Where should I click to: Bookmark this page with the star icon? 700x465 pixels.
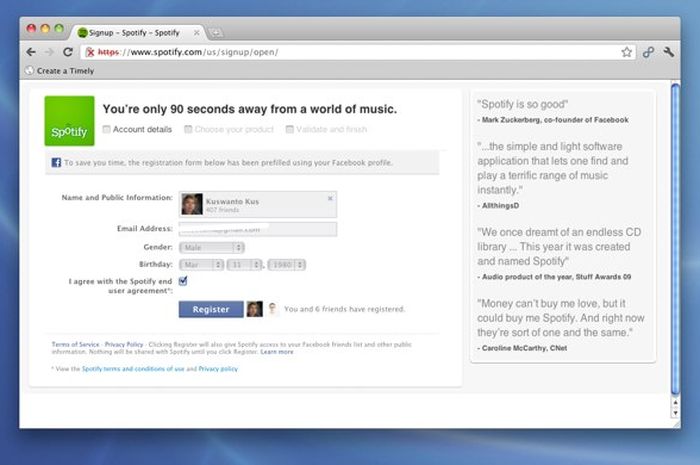pyautogui.click(x=626, y=52)
